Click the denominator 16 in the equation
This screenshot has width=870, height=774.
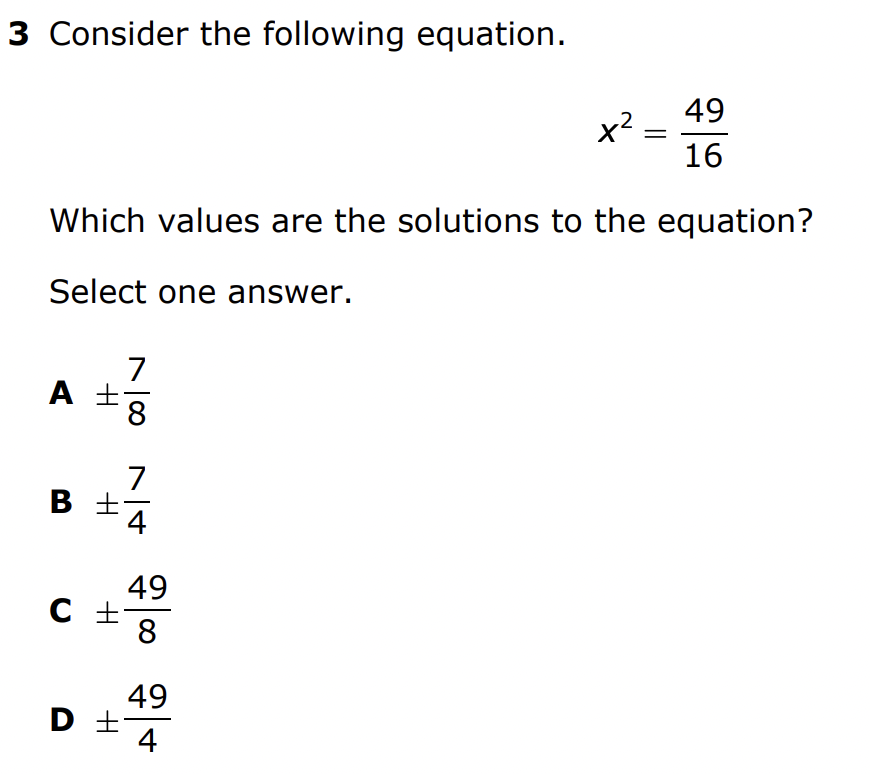tap(704, 156)
